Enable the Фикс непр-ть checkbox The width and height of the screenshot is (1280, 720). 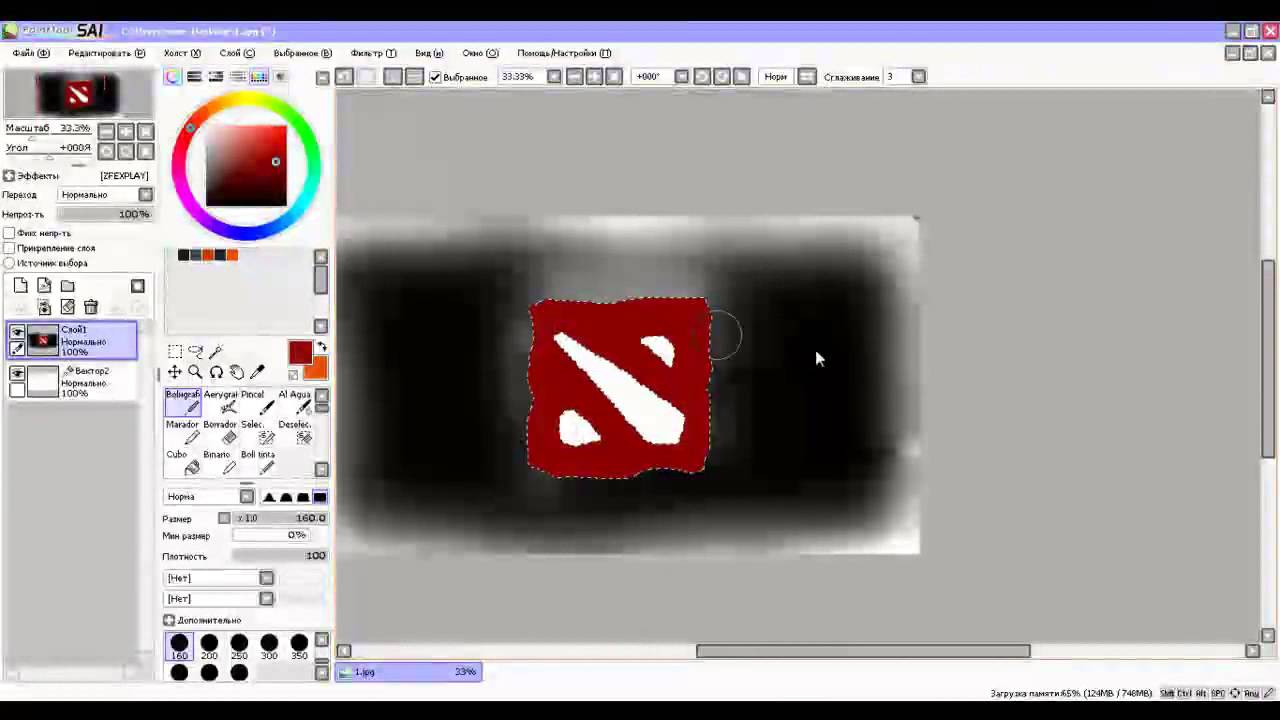click(x=9, y=233)
